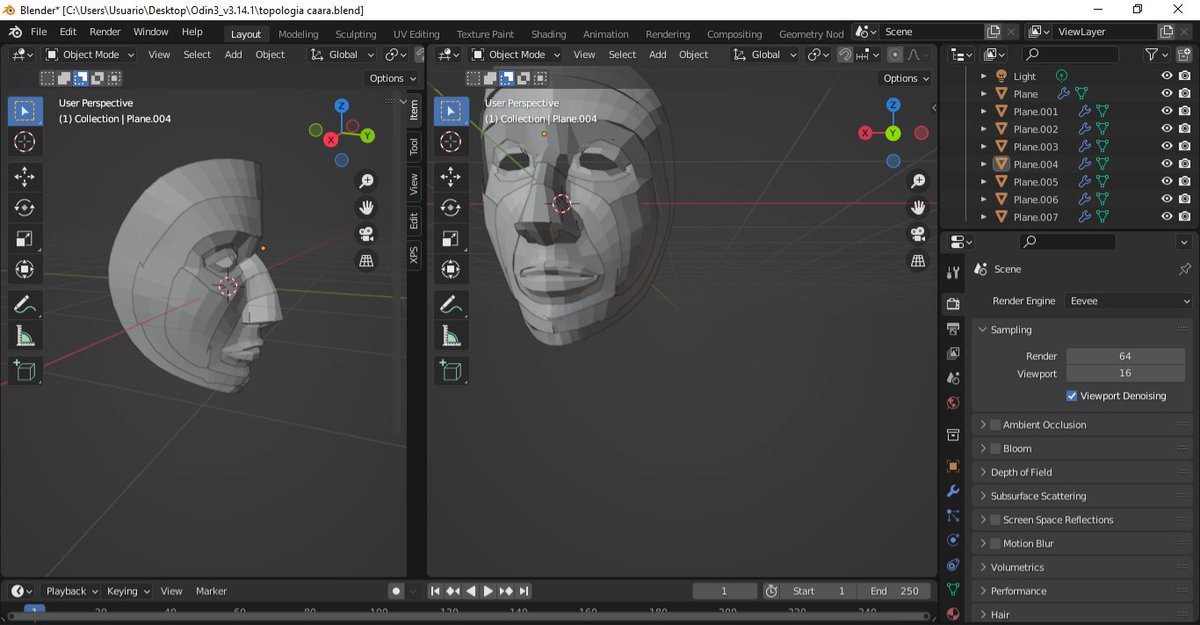Screen dimensions: 1200x625
Task: Click Marker menu in timeline
Action: point(211,591)
